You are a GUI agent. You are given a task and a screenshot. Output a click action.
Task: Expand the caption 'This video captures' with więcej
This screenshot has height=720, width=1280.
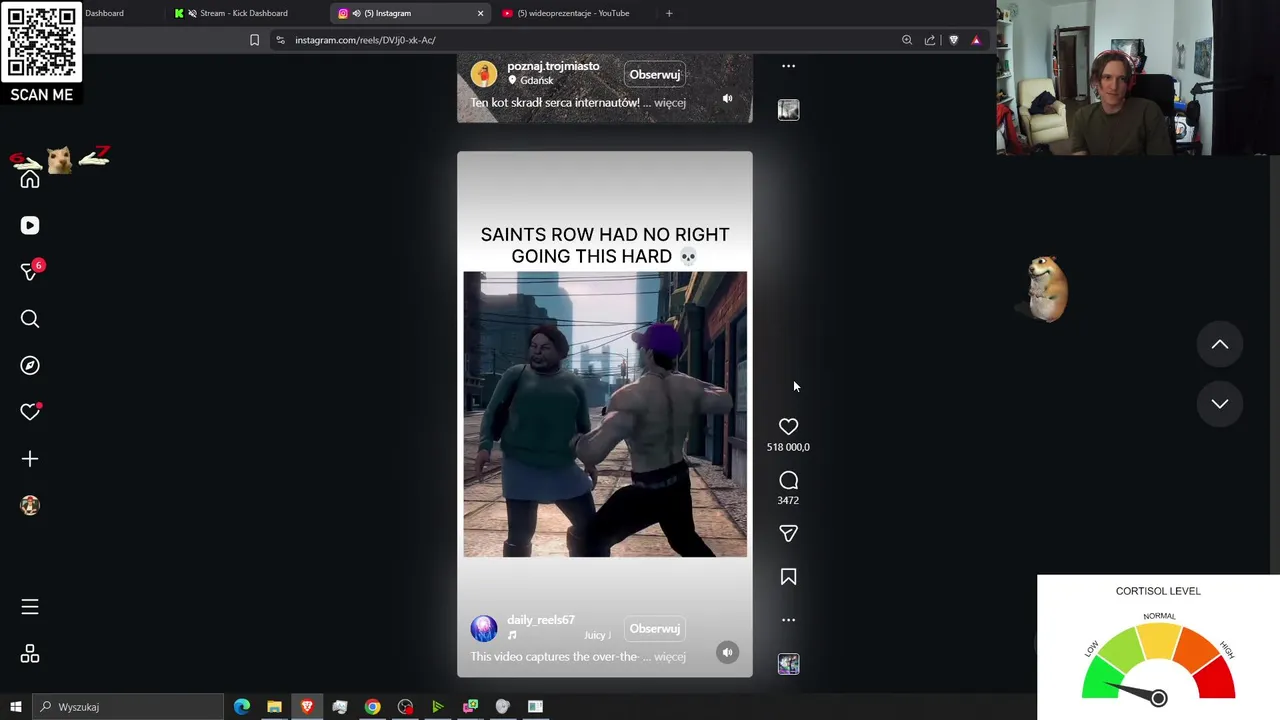[670, 657]
